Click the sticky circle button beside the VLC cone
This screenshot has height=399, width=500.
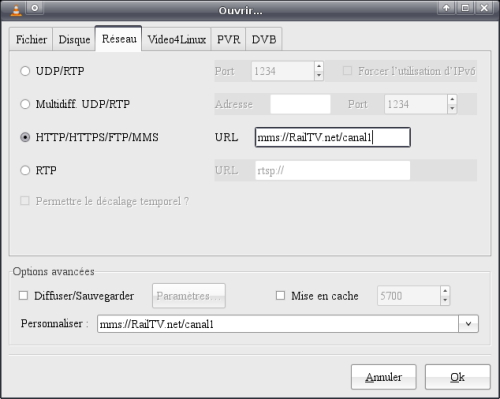(35, 8)
